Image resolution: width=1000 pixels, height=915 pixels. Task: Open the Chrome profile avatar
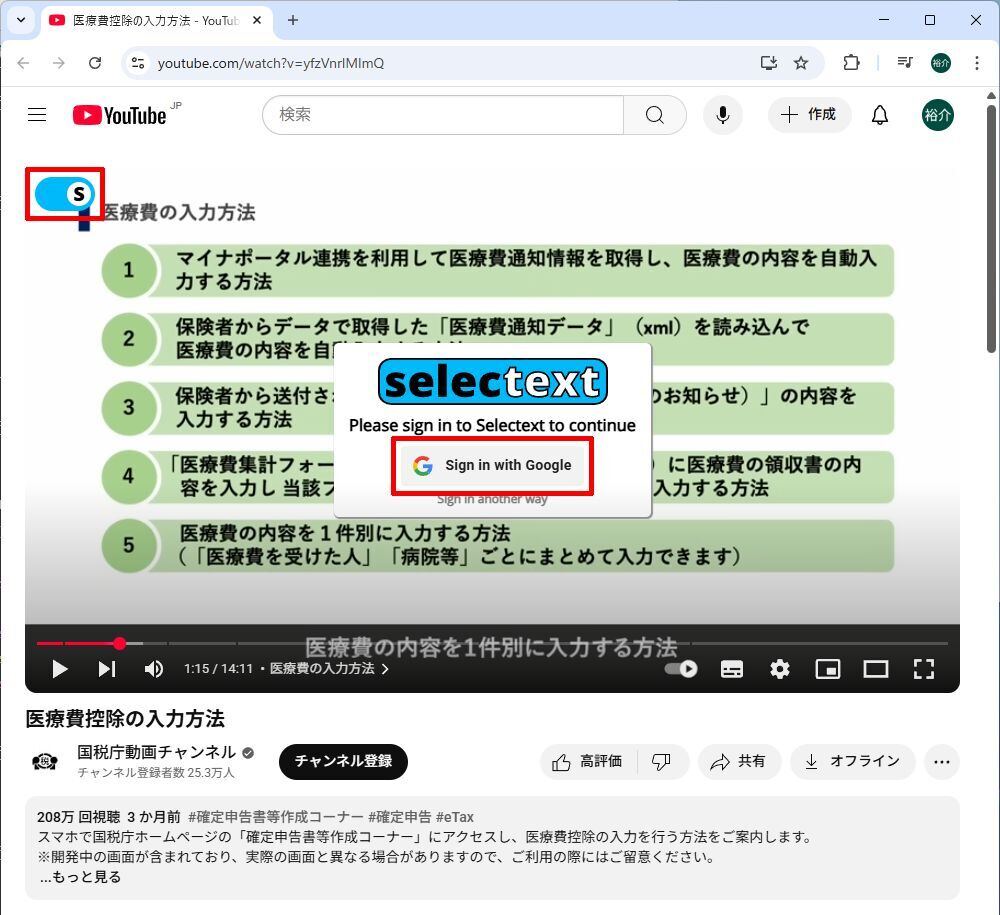tap(941, 62)
